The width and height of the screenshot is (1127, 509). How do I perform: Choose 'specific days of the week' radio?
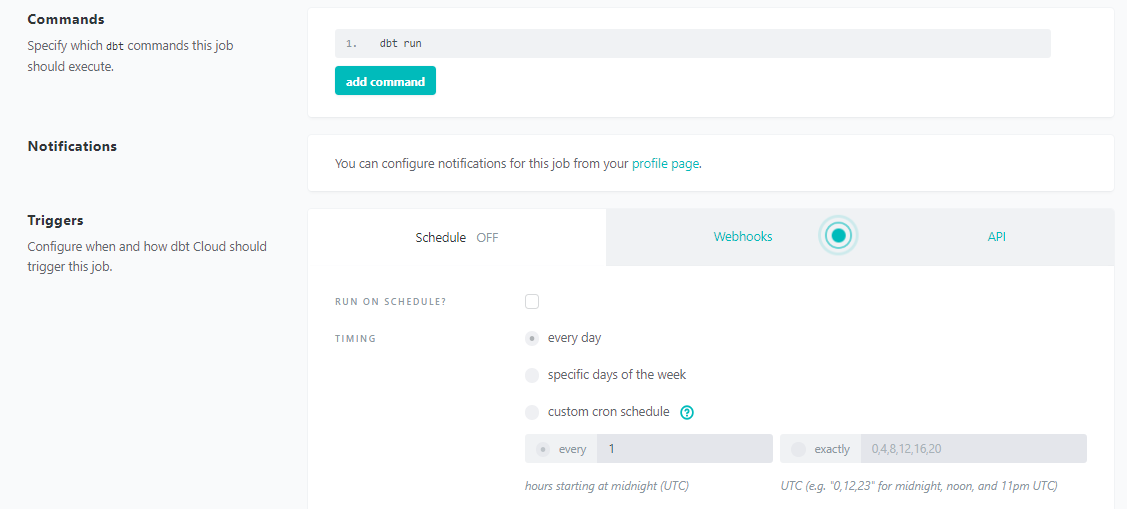[x=532, y=375]
